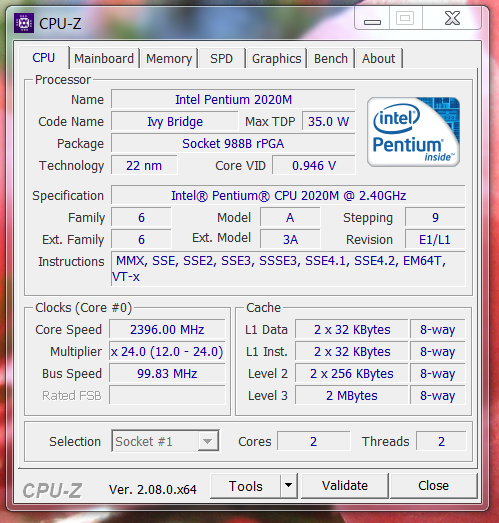
Task: Click the Ext. Family value '6'
Action: point(141,239)
